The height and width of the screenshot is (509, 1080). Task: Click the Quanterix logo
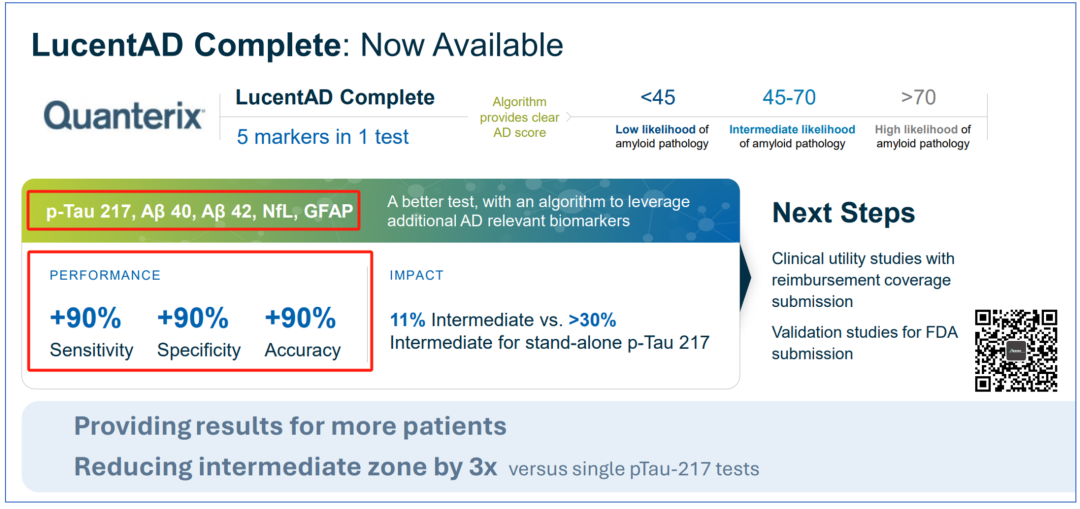pos(124,117)
